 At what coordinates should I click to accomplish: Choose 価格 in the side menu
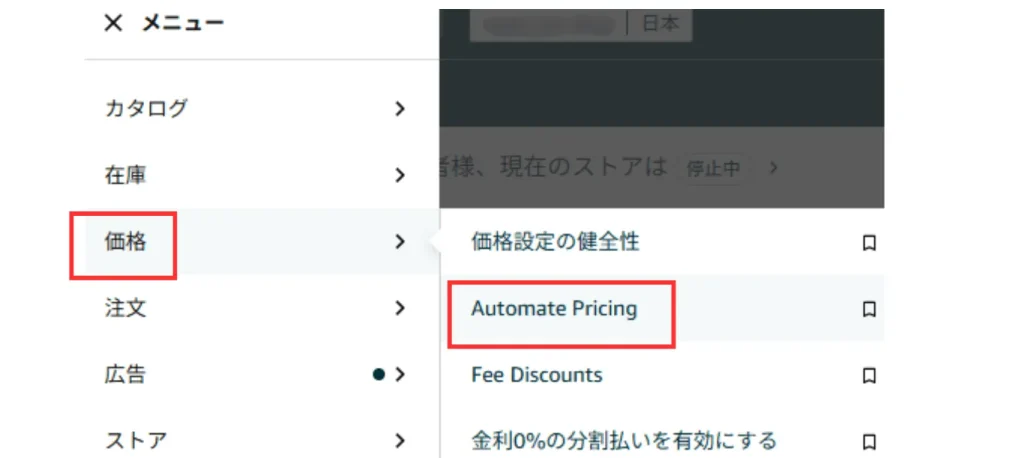click(x=126, y=241)
